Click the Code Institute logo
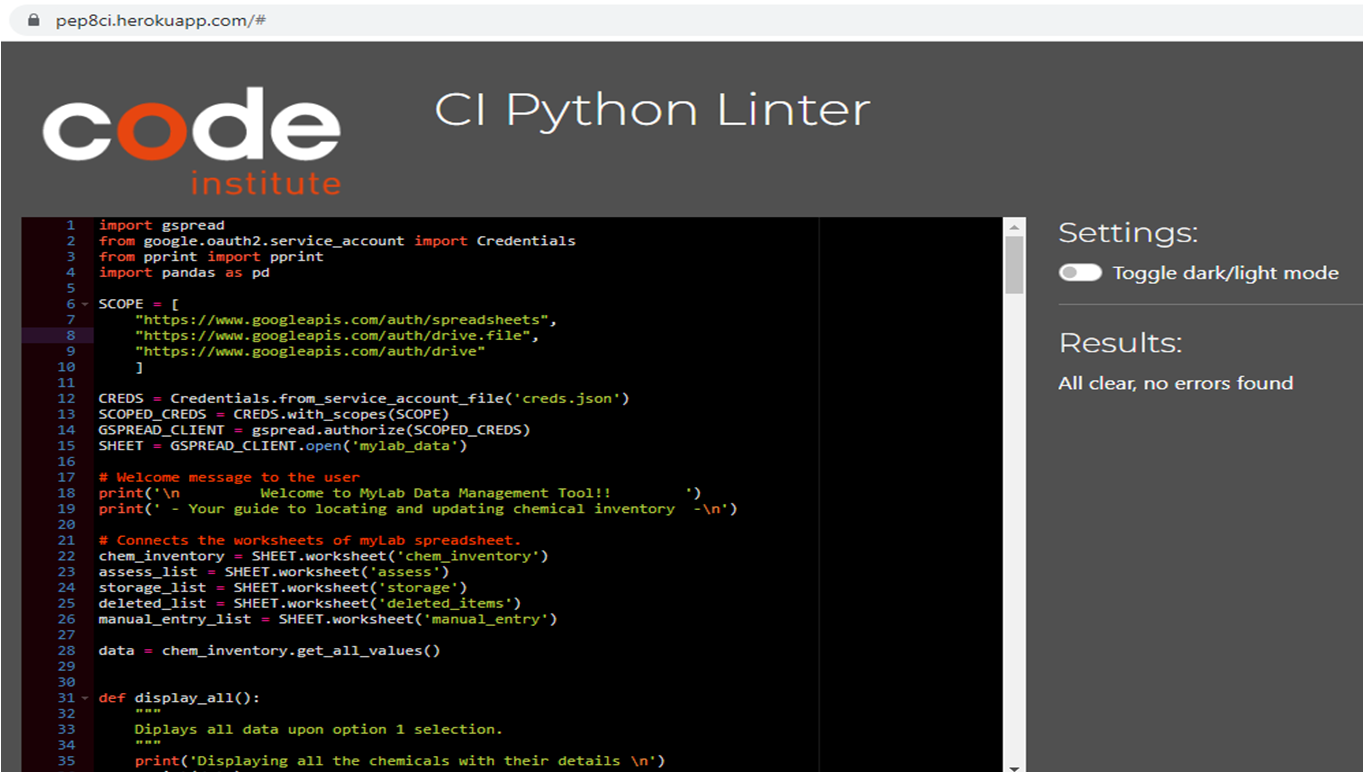The width and height of the screenshot is (1364, 773). tap(192, 140)
